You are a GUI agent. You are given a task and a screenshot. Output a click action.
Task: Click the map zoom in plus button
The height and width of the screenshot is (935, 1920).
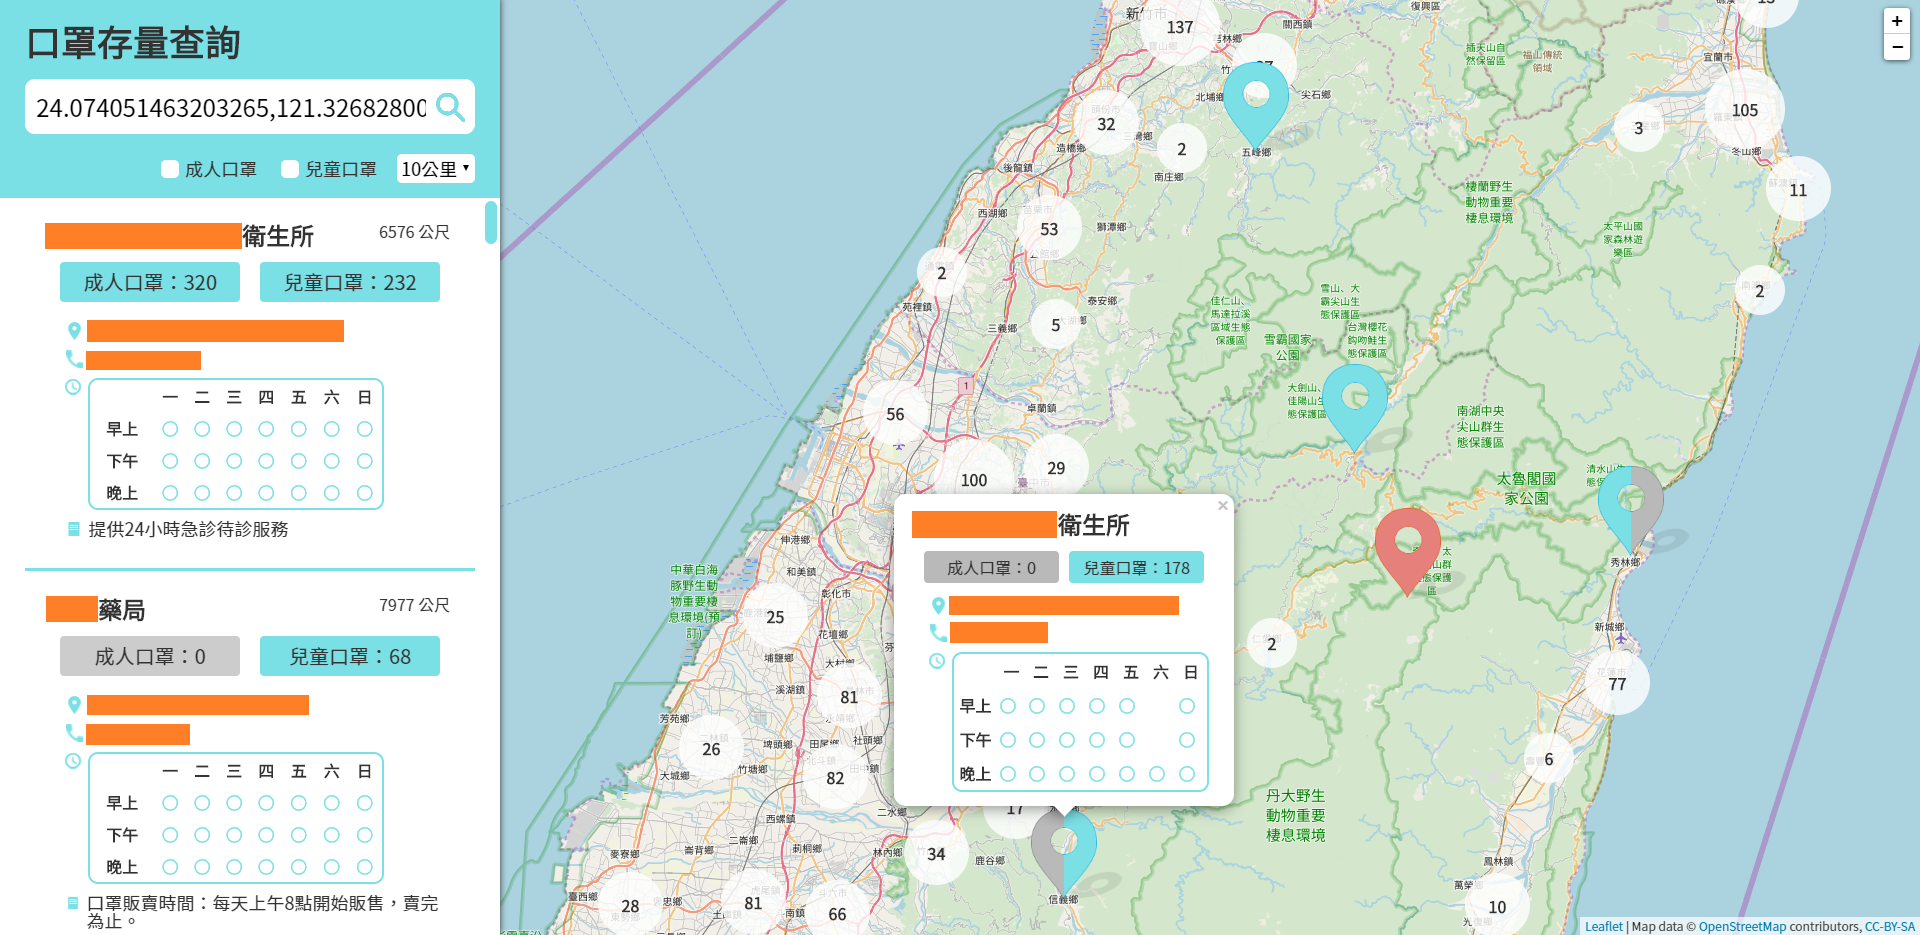[x=1896, y=21]
